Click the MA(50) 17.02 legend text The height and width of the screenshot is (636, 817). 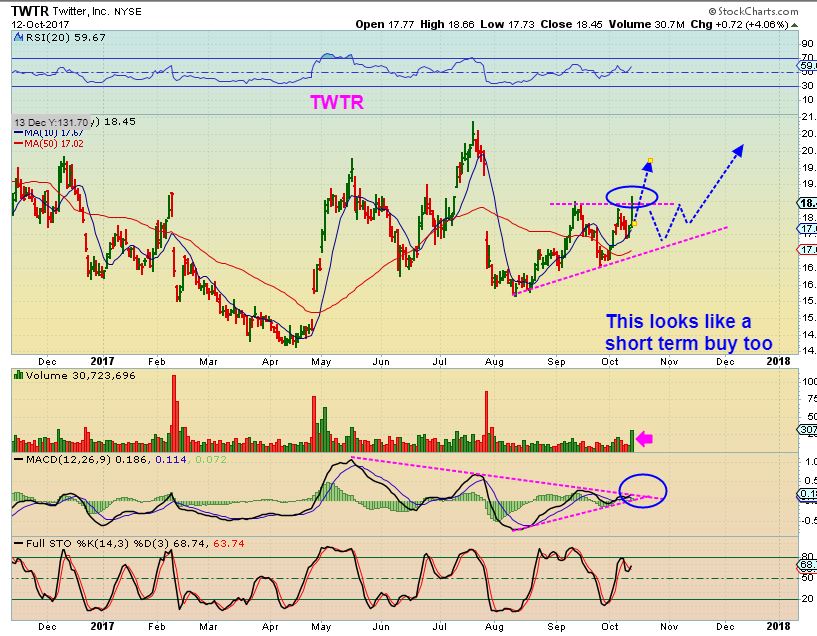click(54, 144)
